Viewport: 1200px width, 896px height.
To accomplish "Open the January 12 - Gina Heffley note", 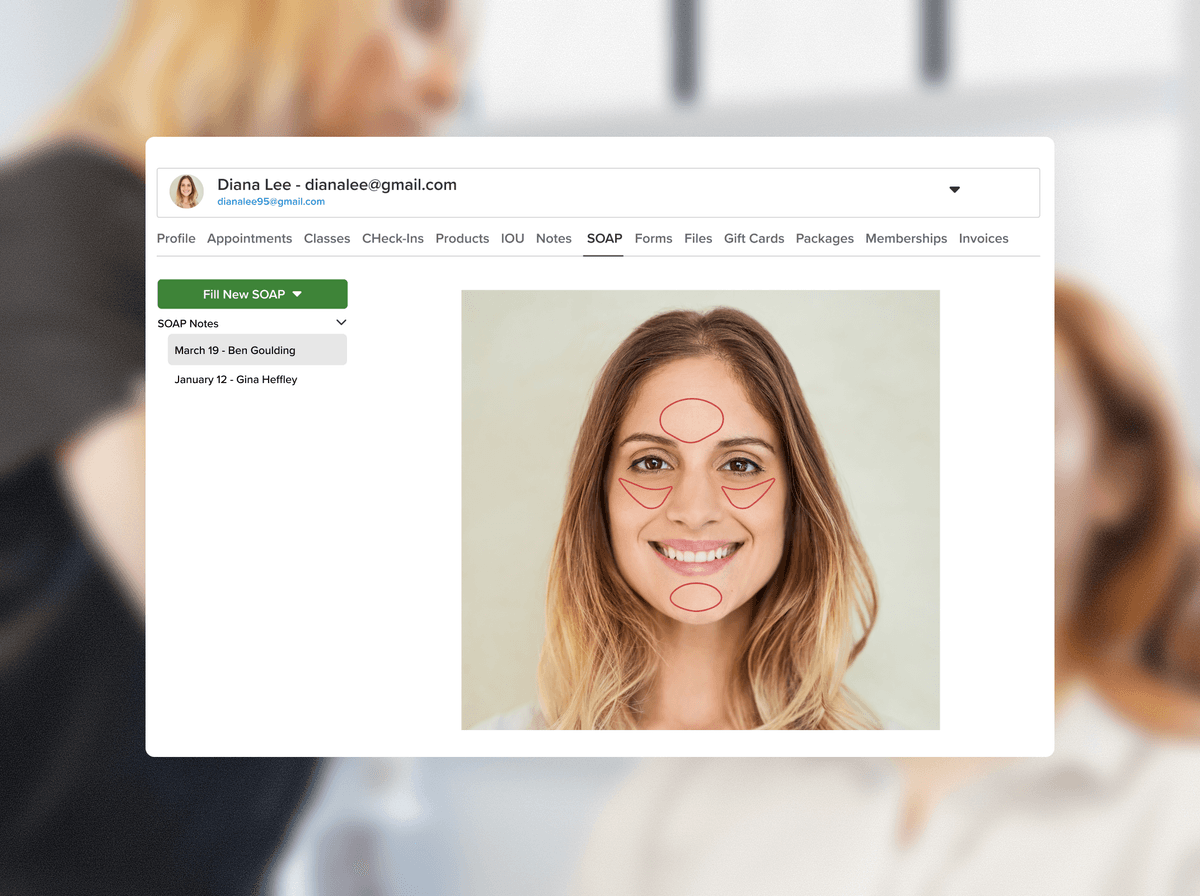I will pos(236,380).
